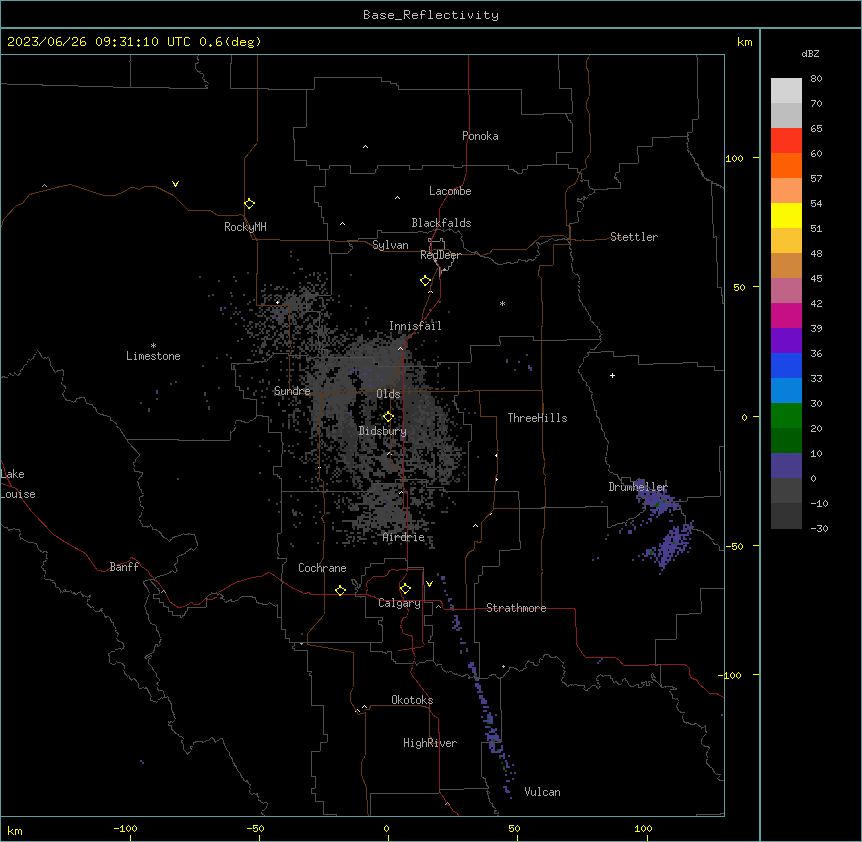Click the RockyMH town label
Screen dimensions: 862x842
[245, 226]
